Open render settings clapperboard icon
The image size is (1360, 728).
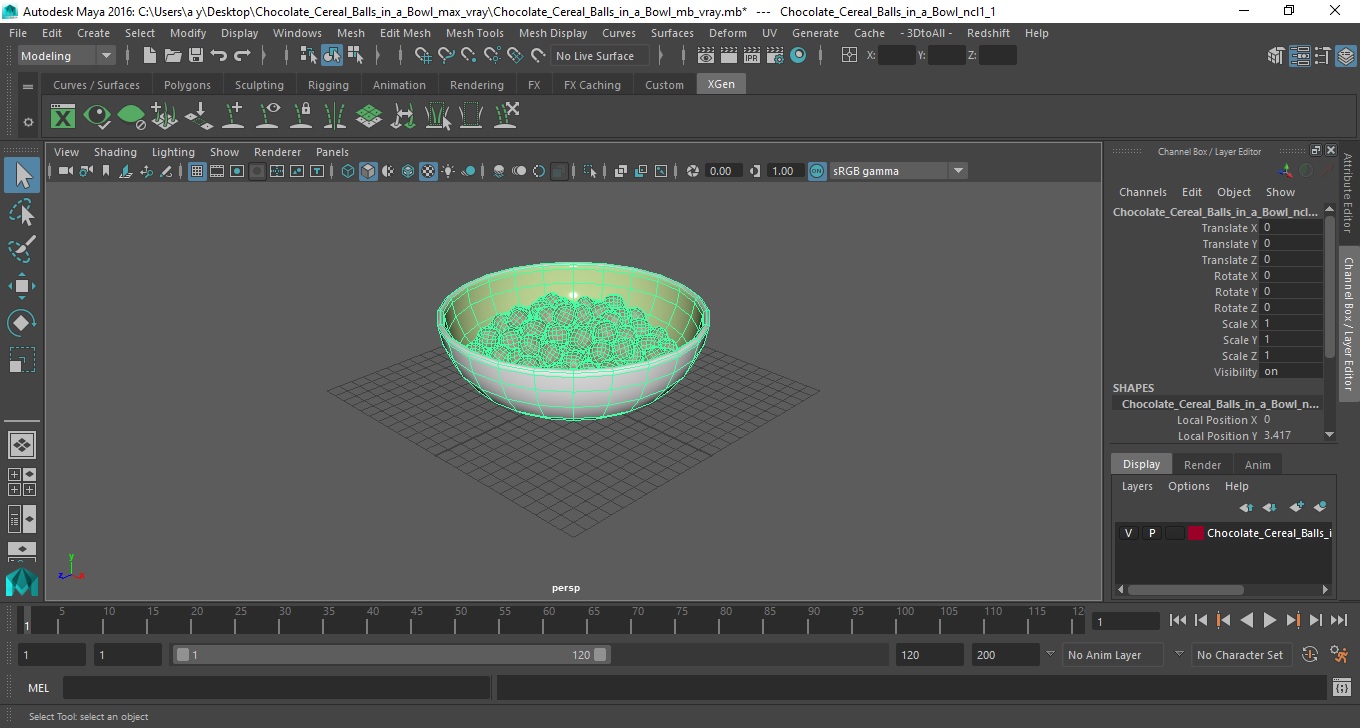pos(775,56)
